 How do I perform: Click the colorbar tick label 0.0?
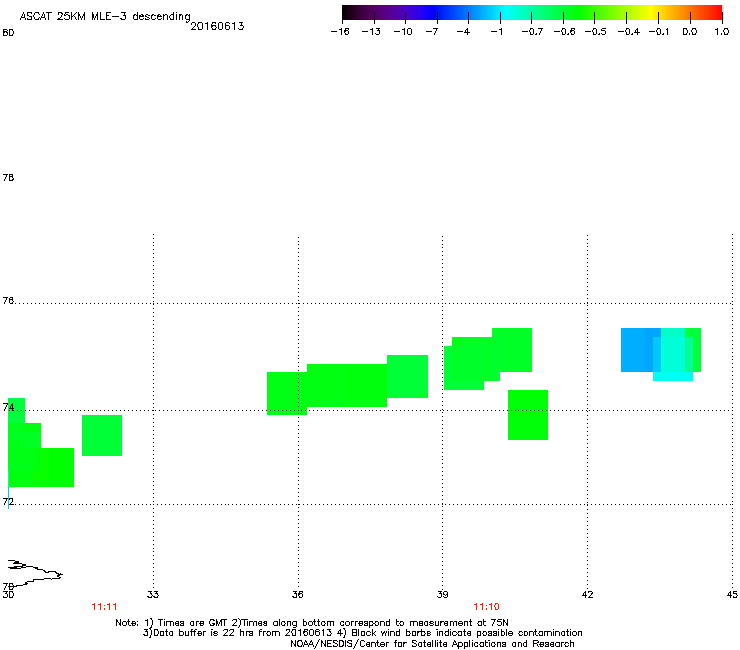[x=690, y=32]
